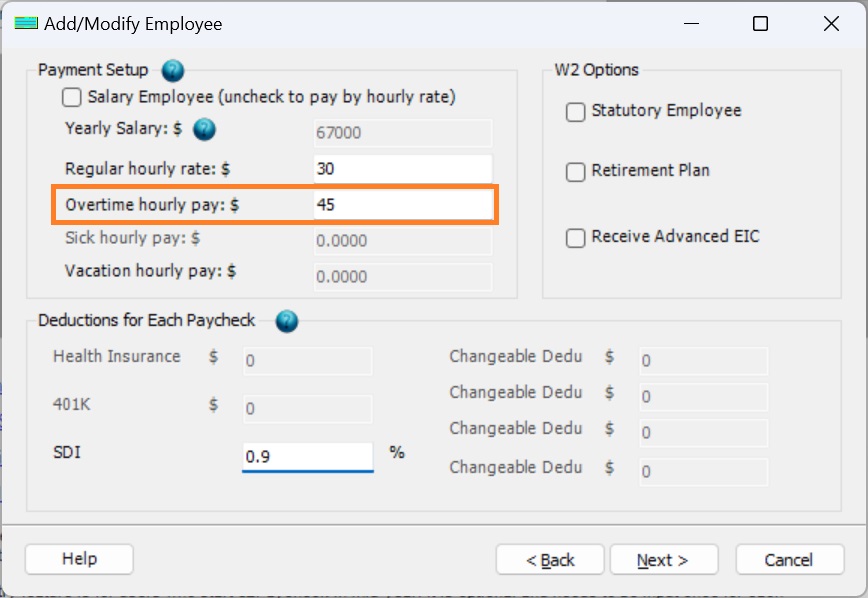Check the Salary Employee checkbox

point(70,97)
